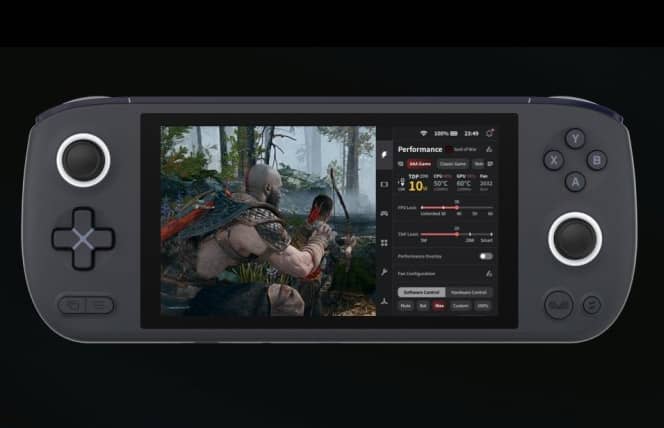Viewport: 664px width, 428px height.
Task: Click the notification bell icon
Action: [490, 133]
